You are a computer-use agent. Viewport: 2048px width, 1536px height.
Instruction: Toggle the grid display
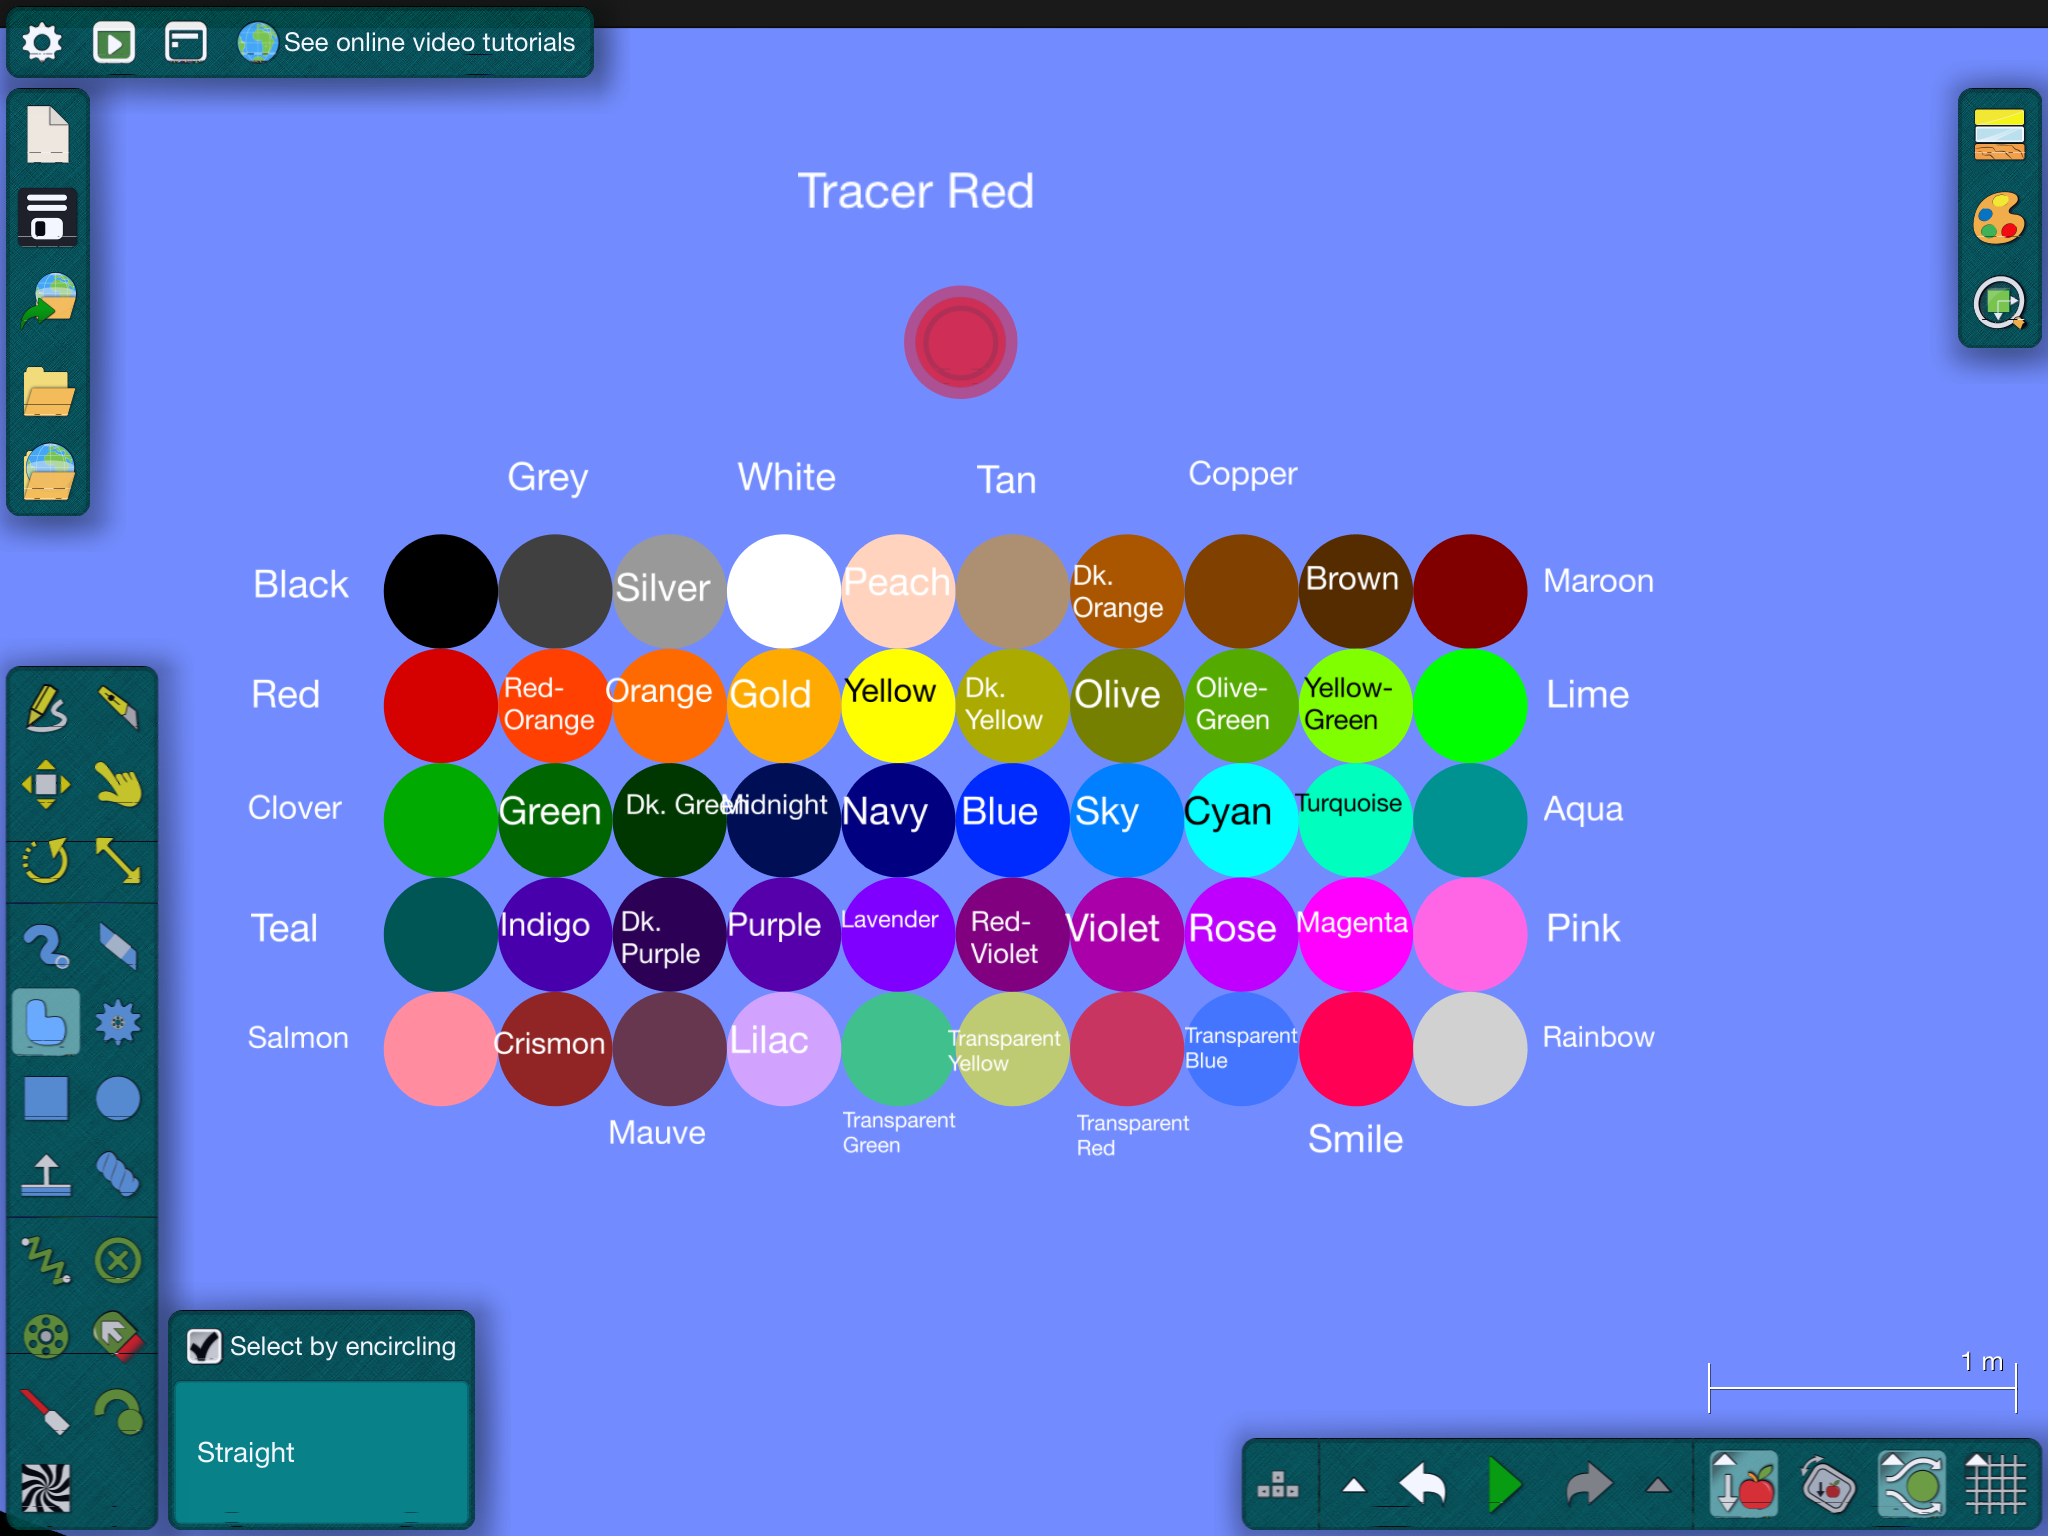pos(1995,1484)
